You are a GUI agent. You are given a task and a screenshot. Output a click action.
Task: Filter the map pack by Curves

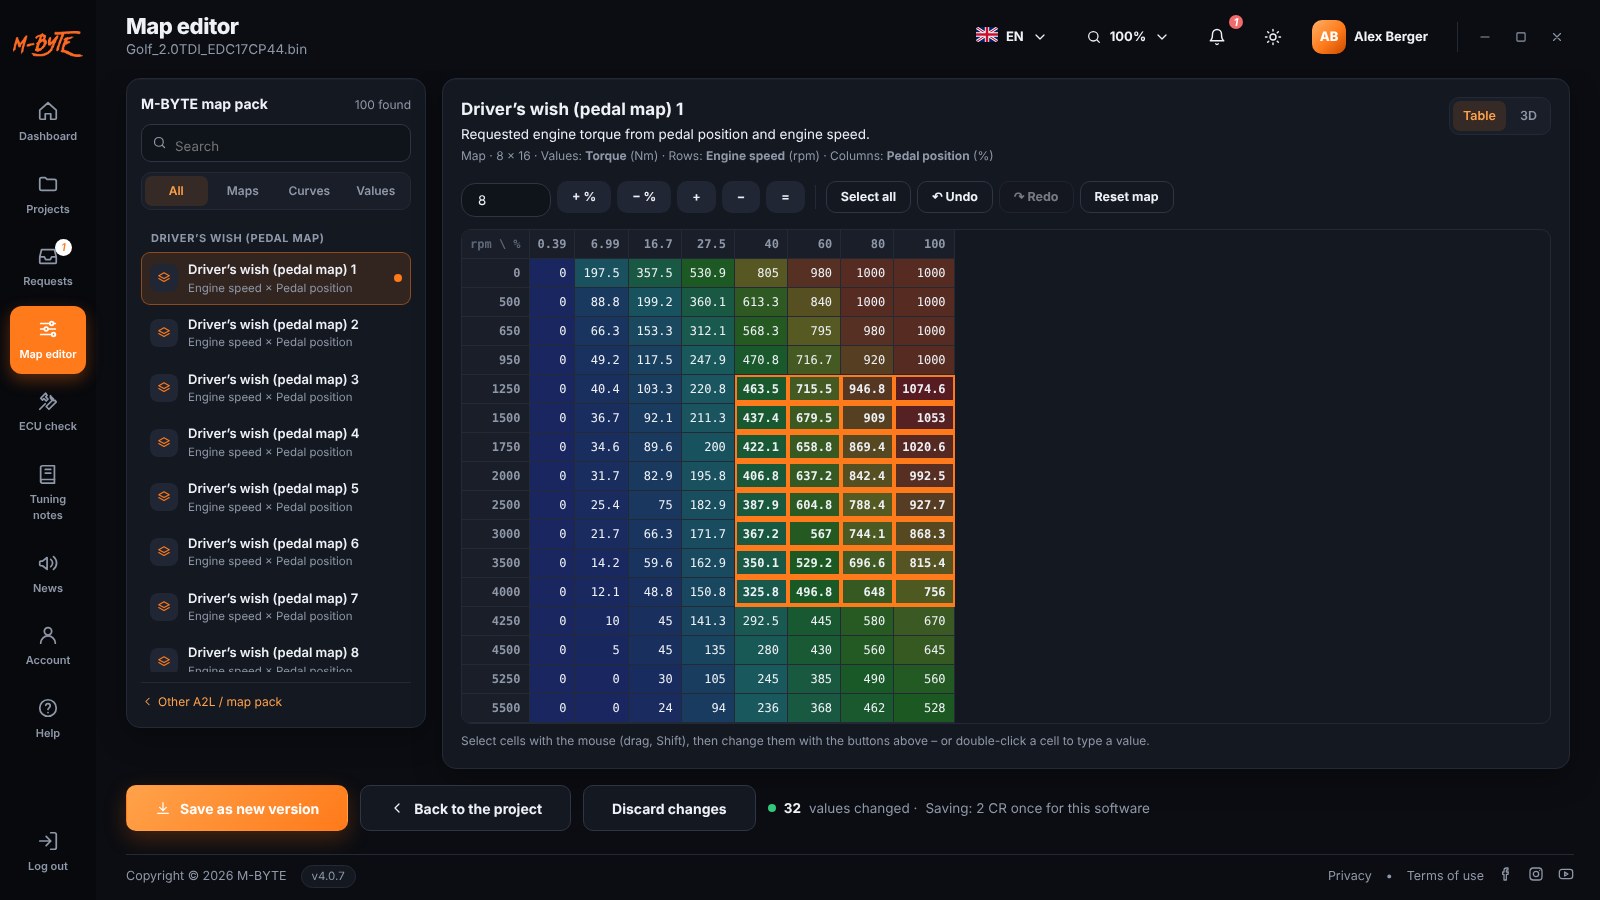(309, 191)
